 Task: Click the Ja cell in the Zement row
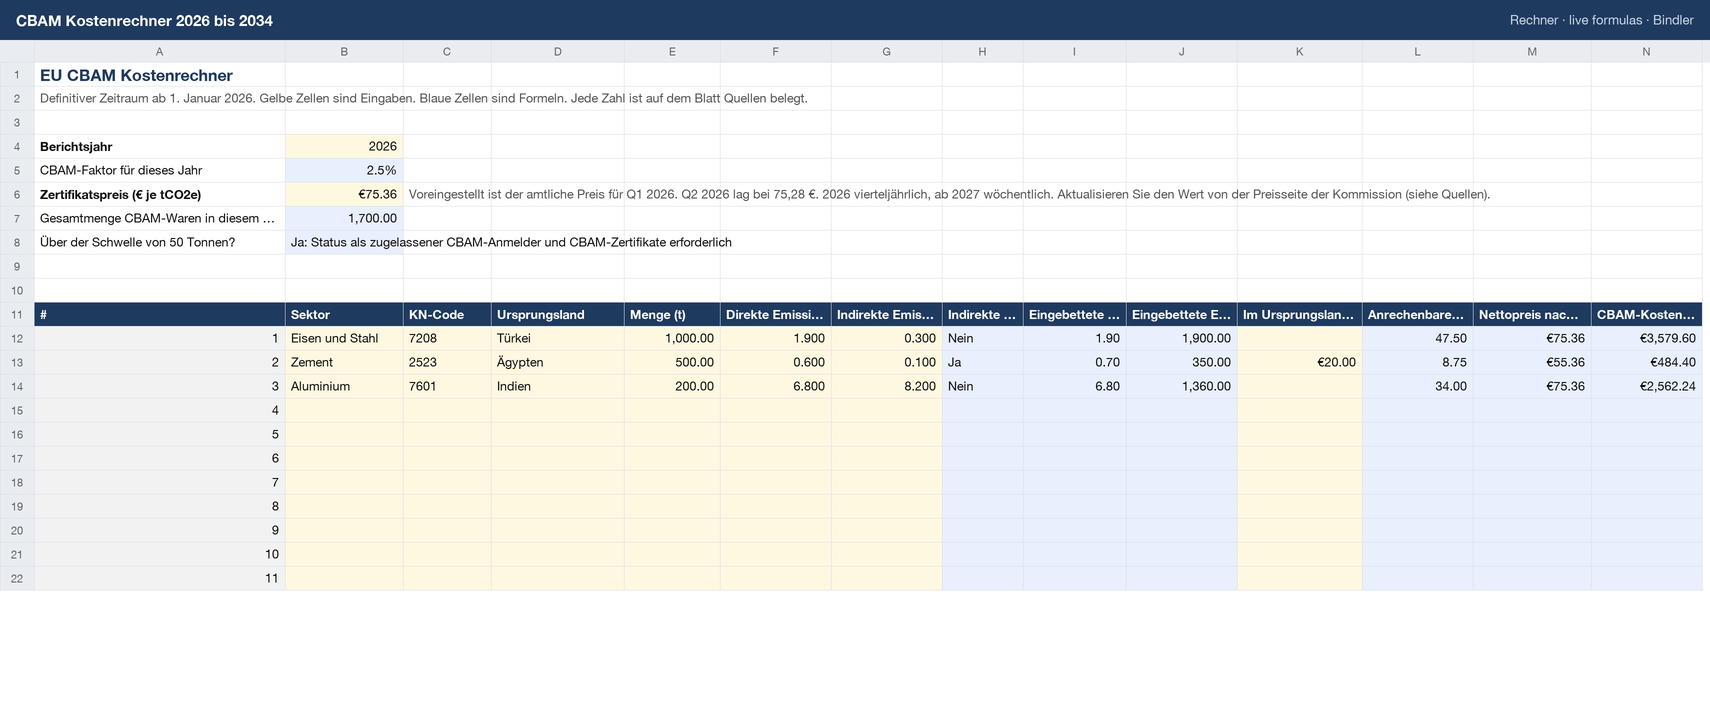coord(982,362)
